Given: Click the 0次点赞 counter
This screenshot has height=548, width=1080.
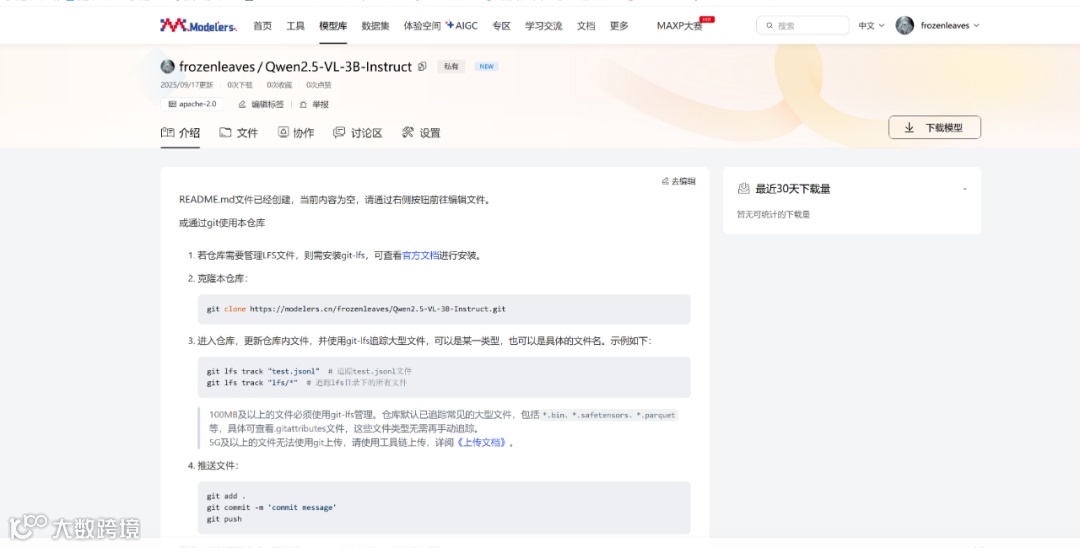Looking at the screenshot, I should (x=319, y=85).
